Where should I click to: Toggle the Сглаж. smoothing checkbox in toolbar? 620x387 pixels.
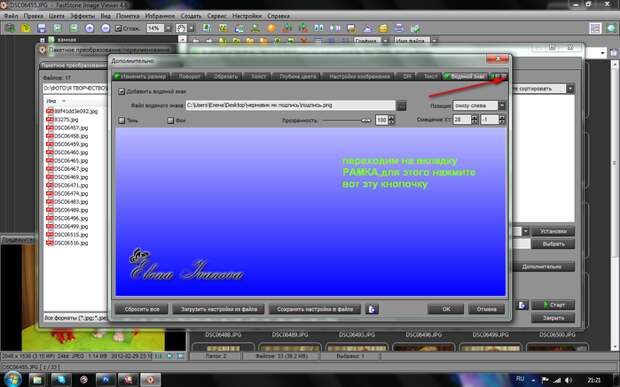click(x=118, y=28)
